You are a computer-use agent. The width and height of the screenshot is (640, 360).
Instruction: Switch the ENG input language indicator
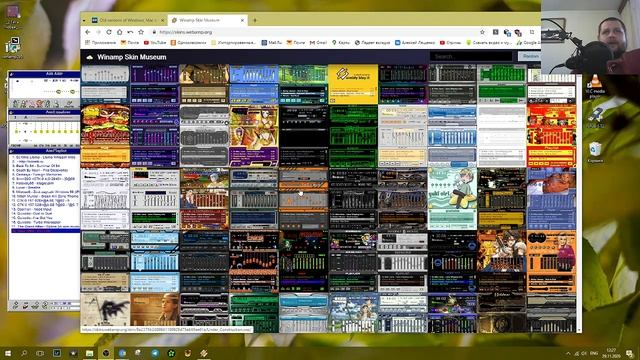594,353
